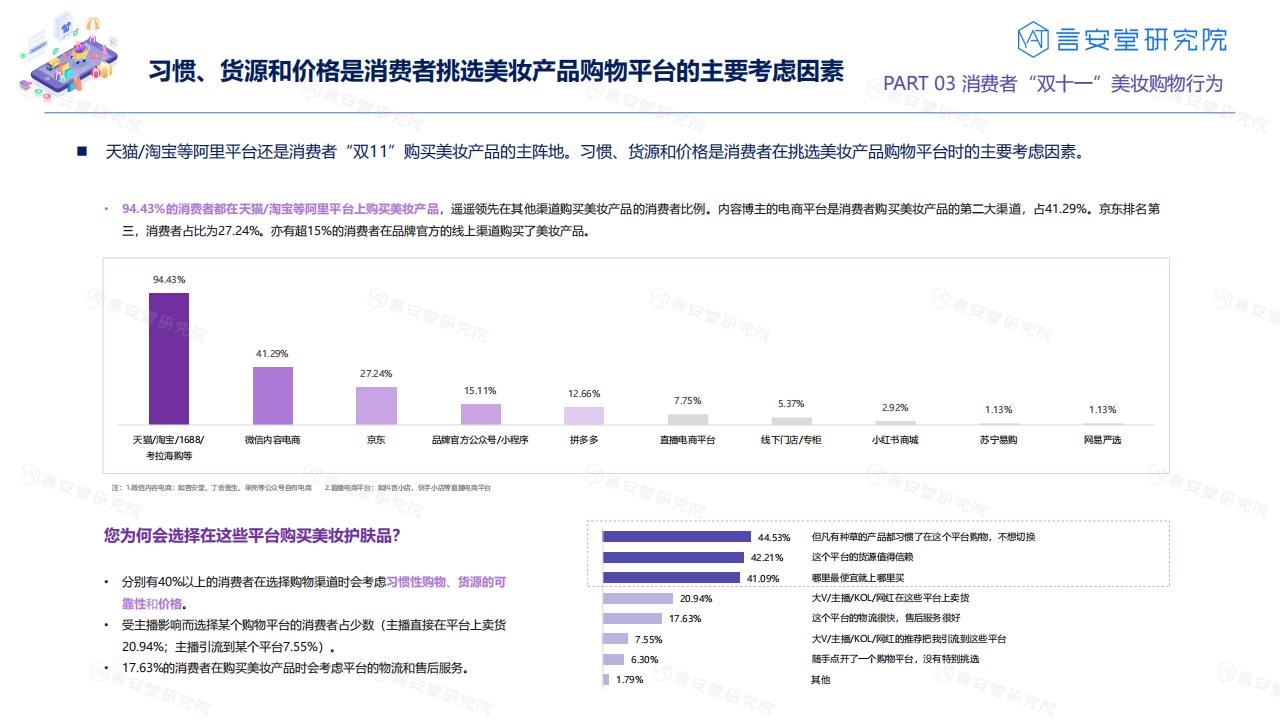
Task: Click the 随手点开了一个购物平台 label
Action: point(895,659)
